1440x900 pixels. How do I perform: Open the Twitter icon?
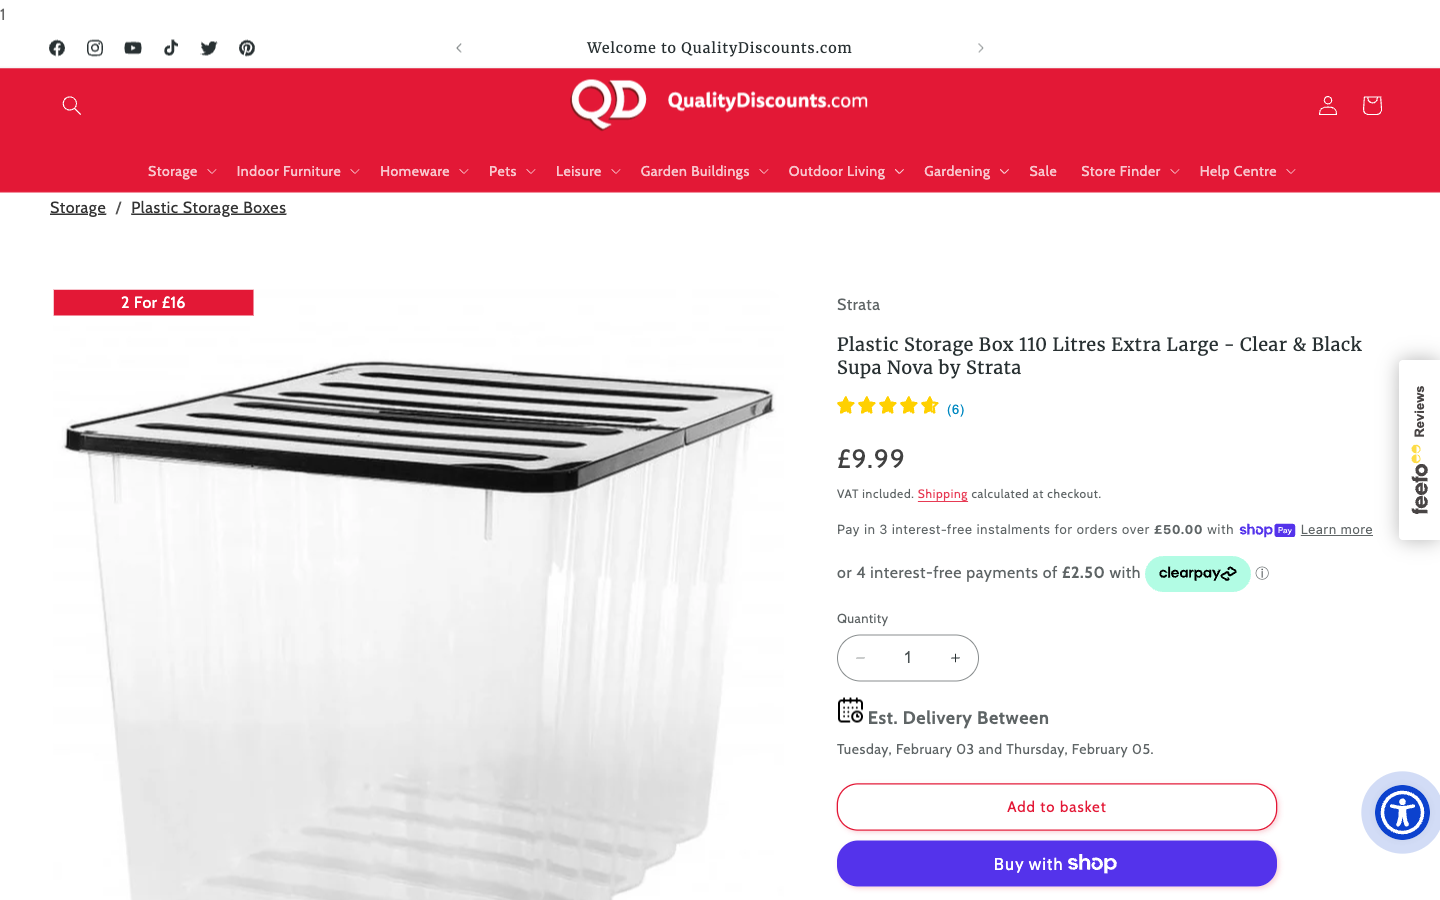click(209, 47)
